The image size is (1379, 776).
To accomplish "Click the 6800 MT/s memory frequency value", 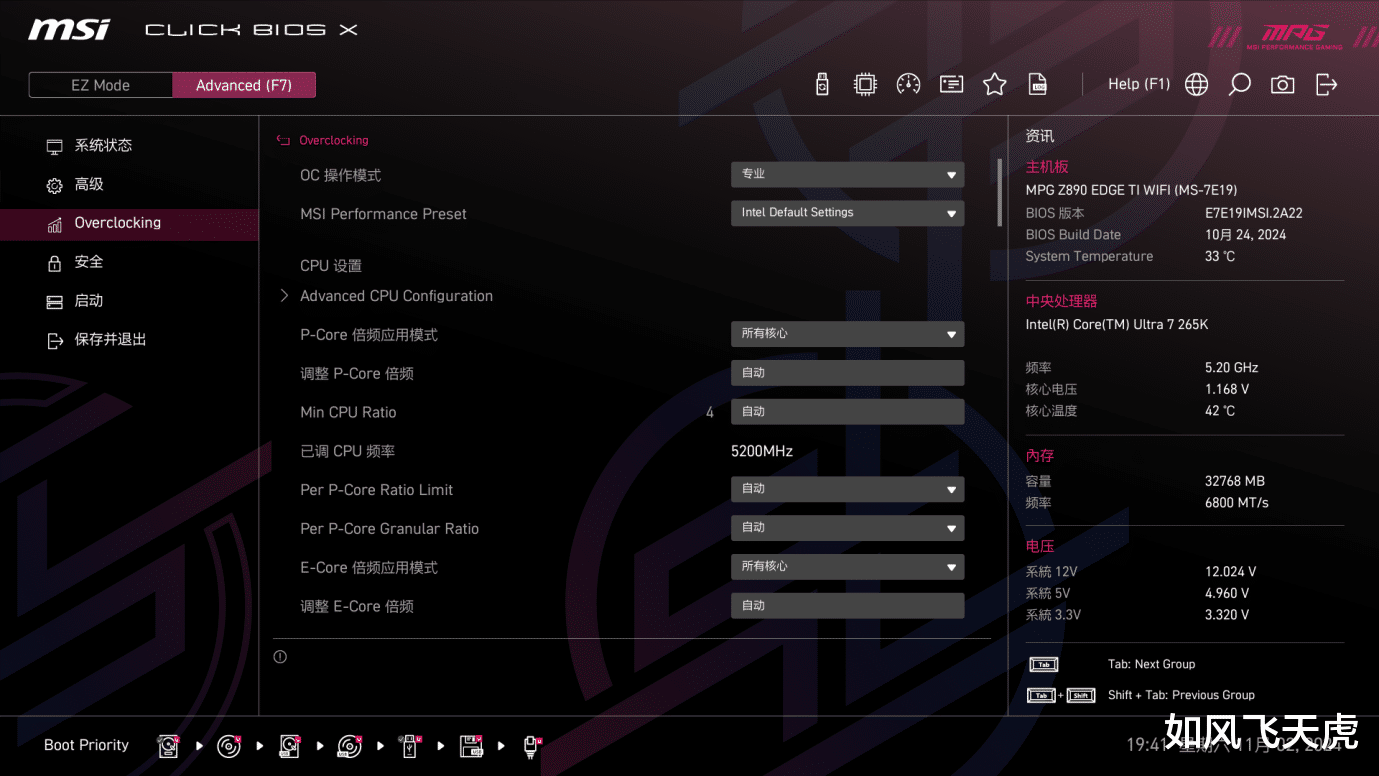I will (1237, 503).
